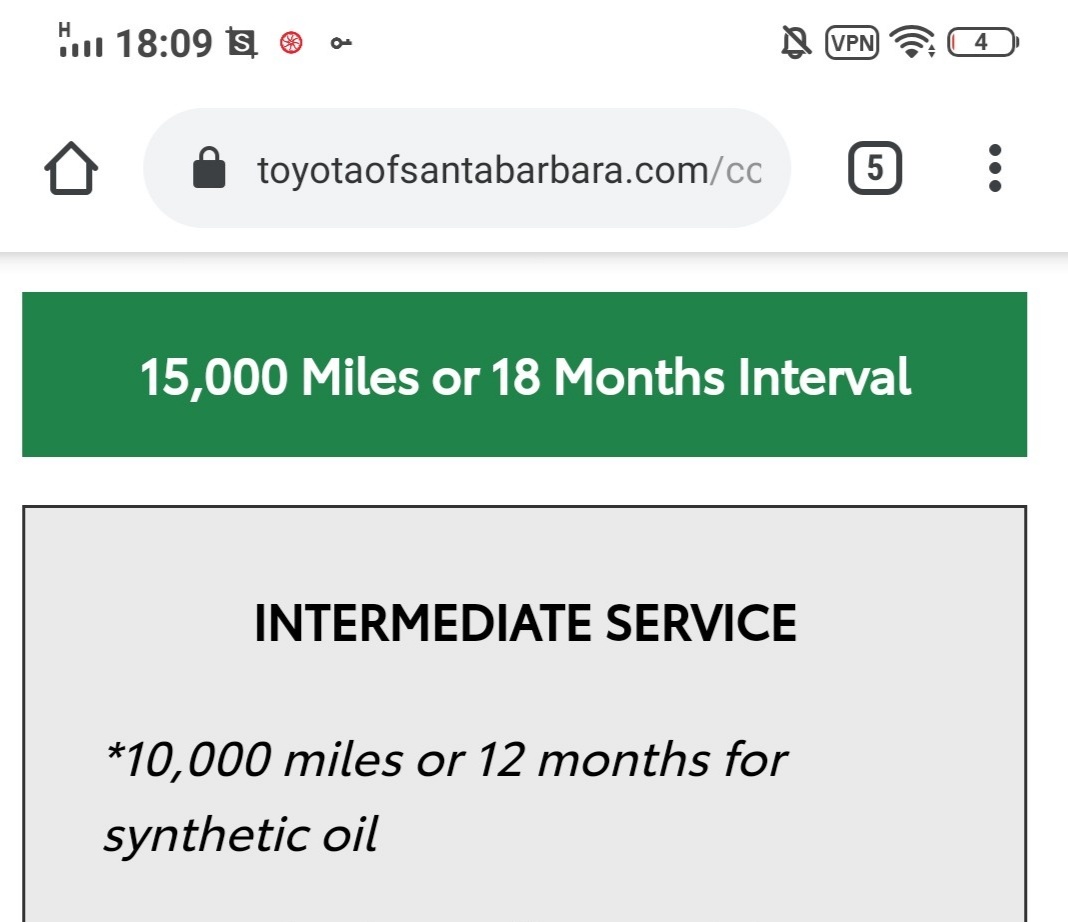Tap the truncated URL path after .com

point(736,170)
